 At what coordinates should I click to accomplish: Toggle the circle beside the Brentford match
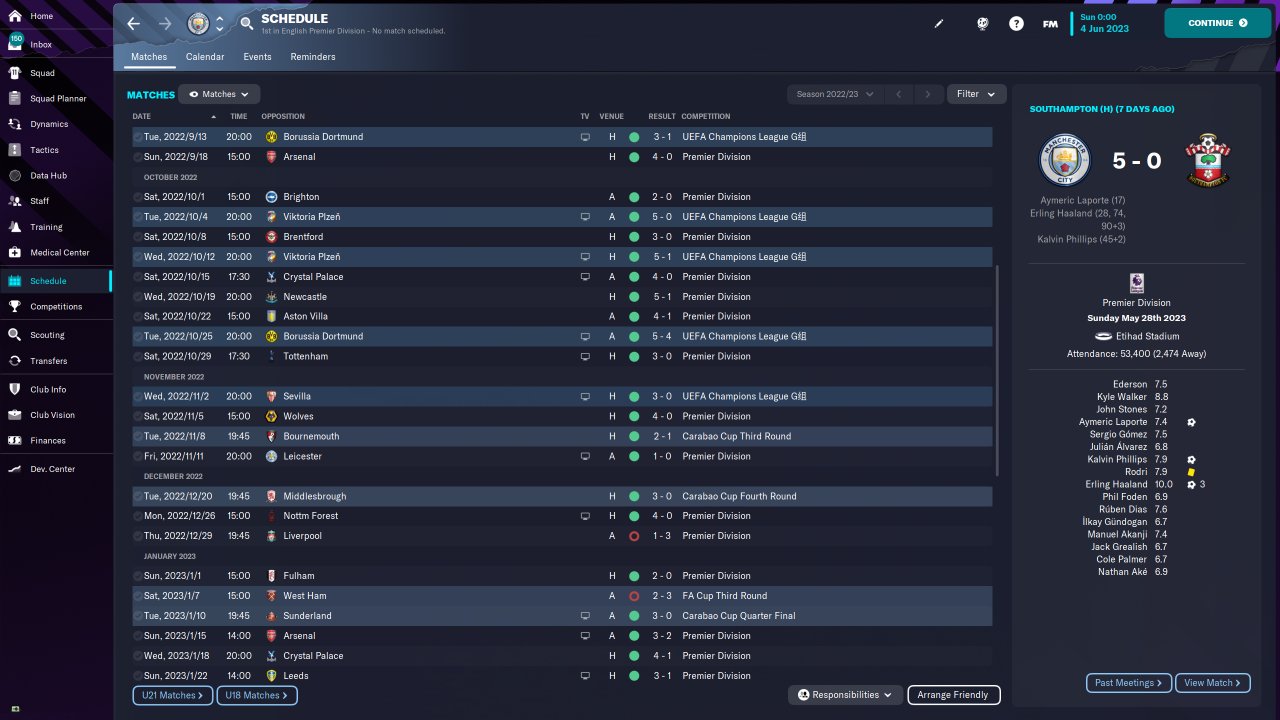click(x=138, y=237)
